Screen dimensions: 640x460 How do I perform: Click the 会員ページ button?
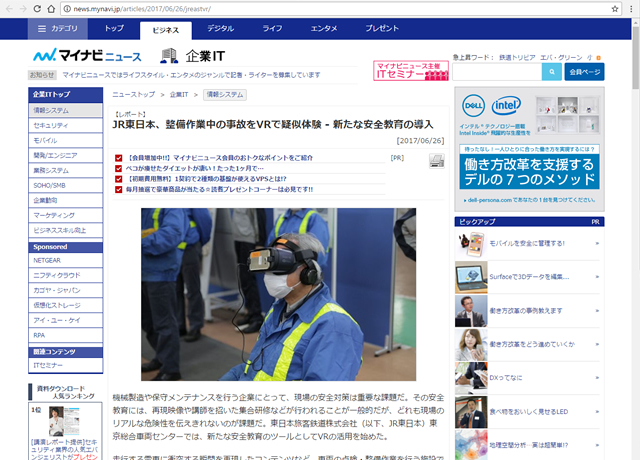[x=584, y=72]
